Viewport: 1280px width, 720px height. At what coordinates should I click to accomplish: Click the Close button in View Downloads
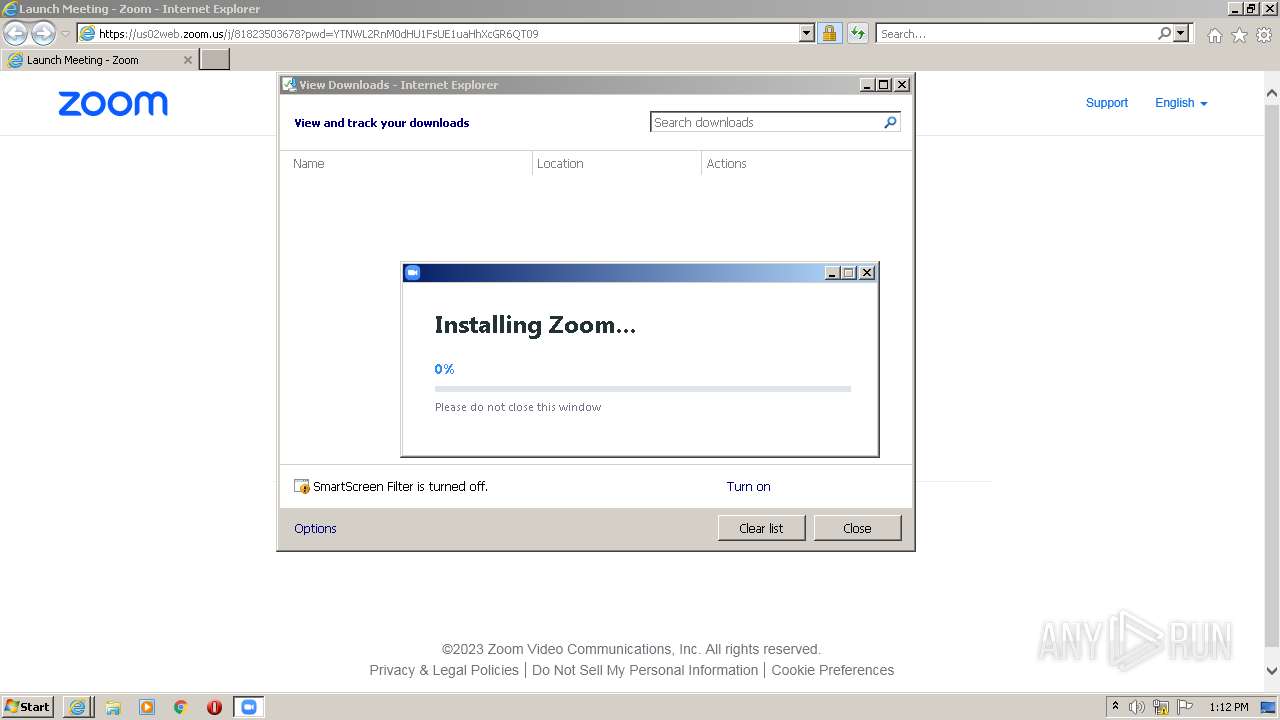click(x=857, y=528)
